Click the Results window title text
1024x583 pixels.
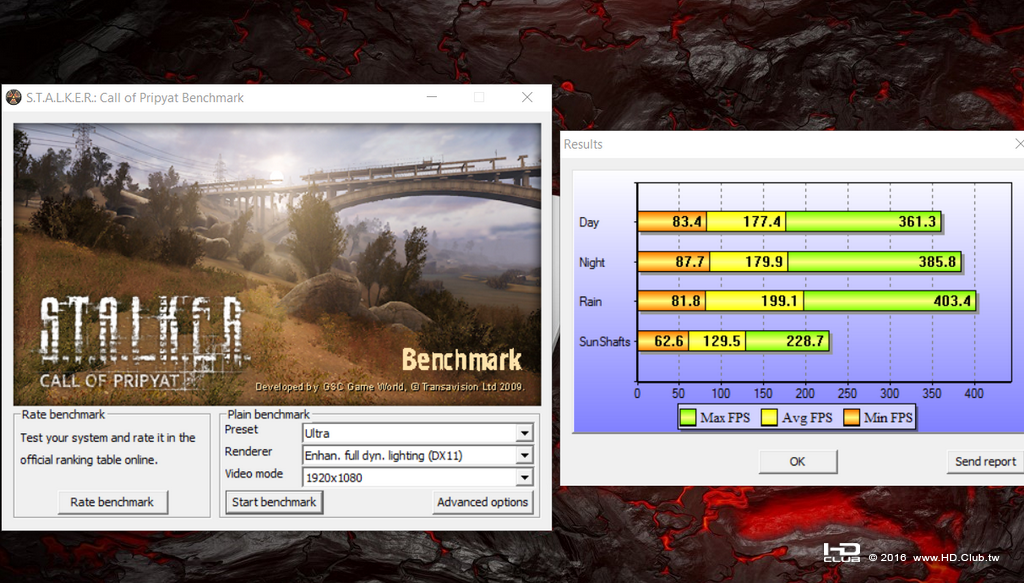pos(583,144)
